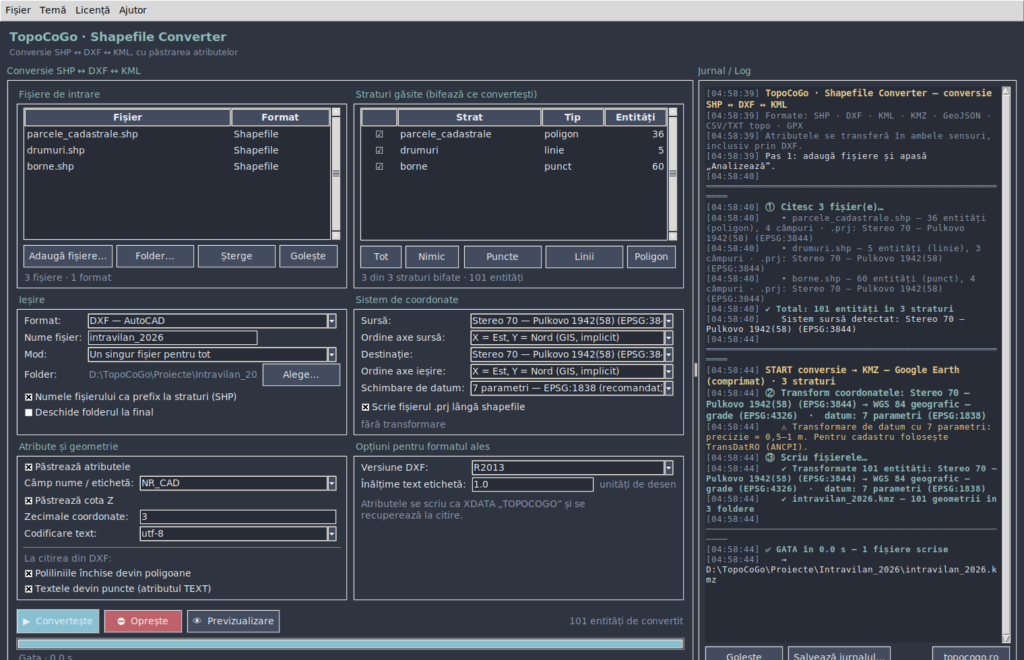Uncheck the parcele_cadastrale layer checkbox

379,134
